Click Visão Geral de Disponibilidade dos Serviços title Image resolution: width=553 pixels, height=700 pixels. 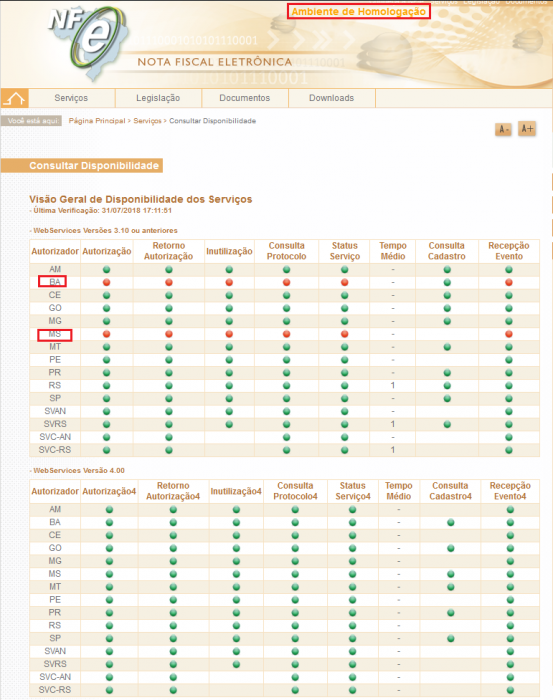pos(141,199)
